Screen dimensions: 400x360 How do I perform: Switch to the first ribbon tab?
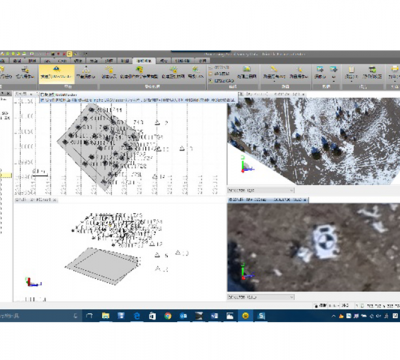[x=4, y=61]
